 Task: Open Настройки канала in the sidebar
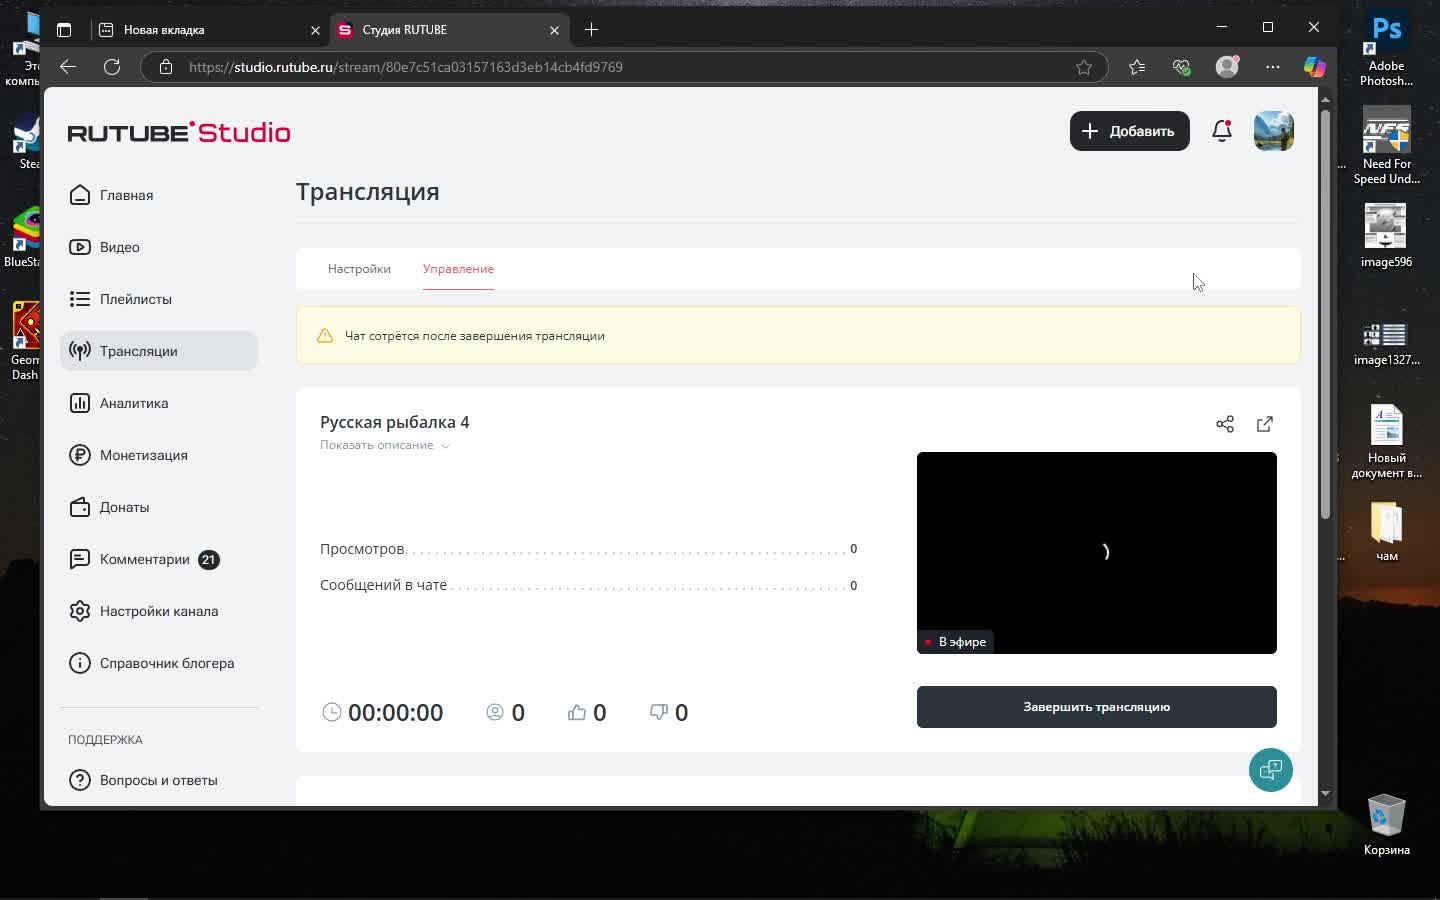159,611
